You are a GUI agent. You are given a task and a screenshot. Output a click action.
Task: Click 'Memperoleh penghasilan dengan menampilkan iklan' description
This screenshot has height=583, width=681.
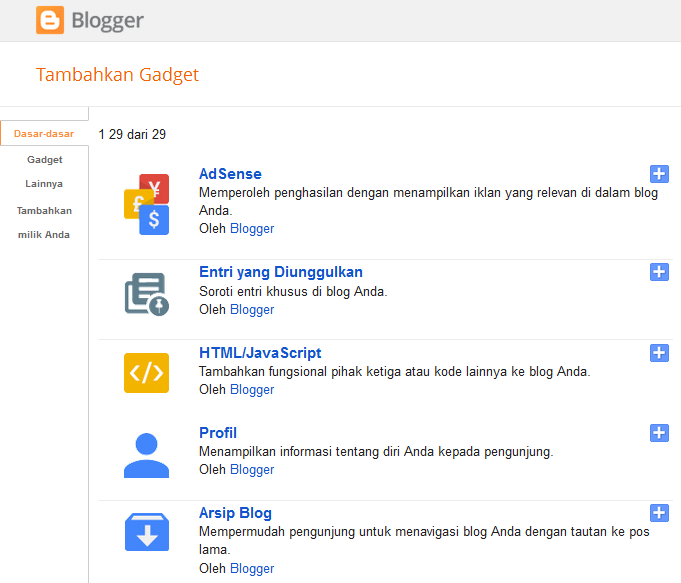click(x=428, y=201)
